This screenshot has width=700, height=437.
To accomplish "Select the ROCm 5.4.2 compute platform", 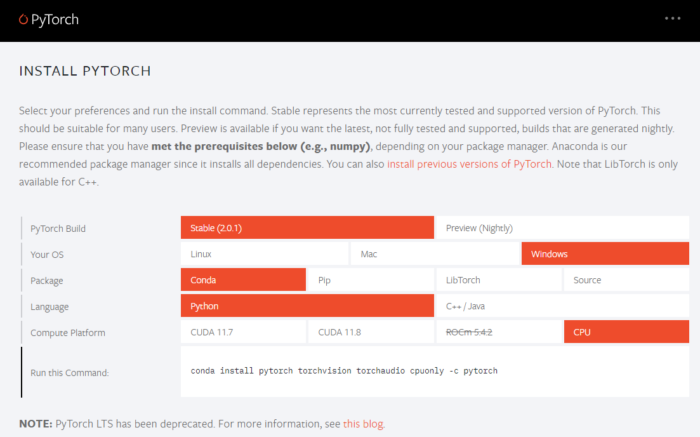I will pos(498,332).
